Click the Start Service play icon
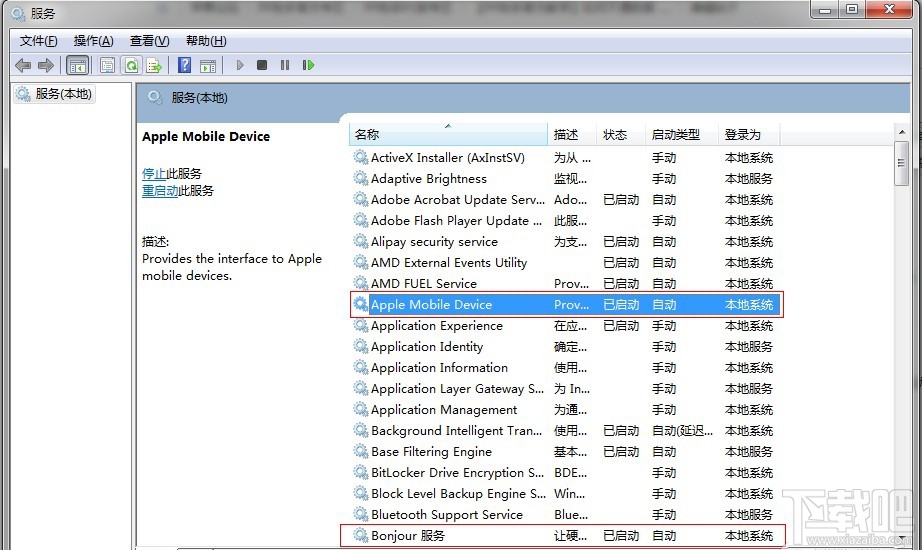922x550 pixels. [x=240, y=65]
